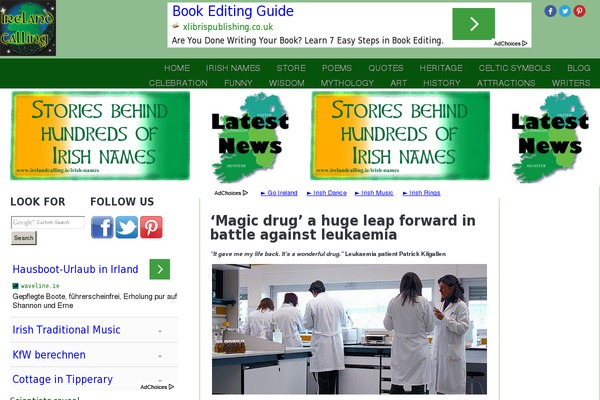Go to HOME in navigation bar
Viewport: 600px width, 400px height.
(x=177, y=68)
